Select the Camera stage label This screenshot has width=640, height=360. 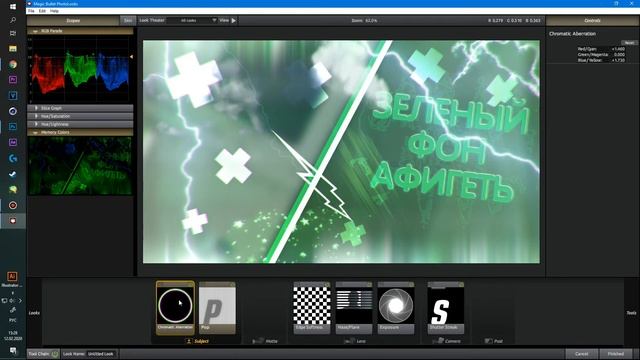pos(447,341)
